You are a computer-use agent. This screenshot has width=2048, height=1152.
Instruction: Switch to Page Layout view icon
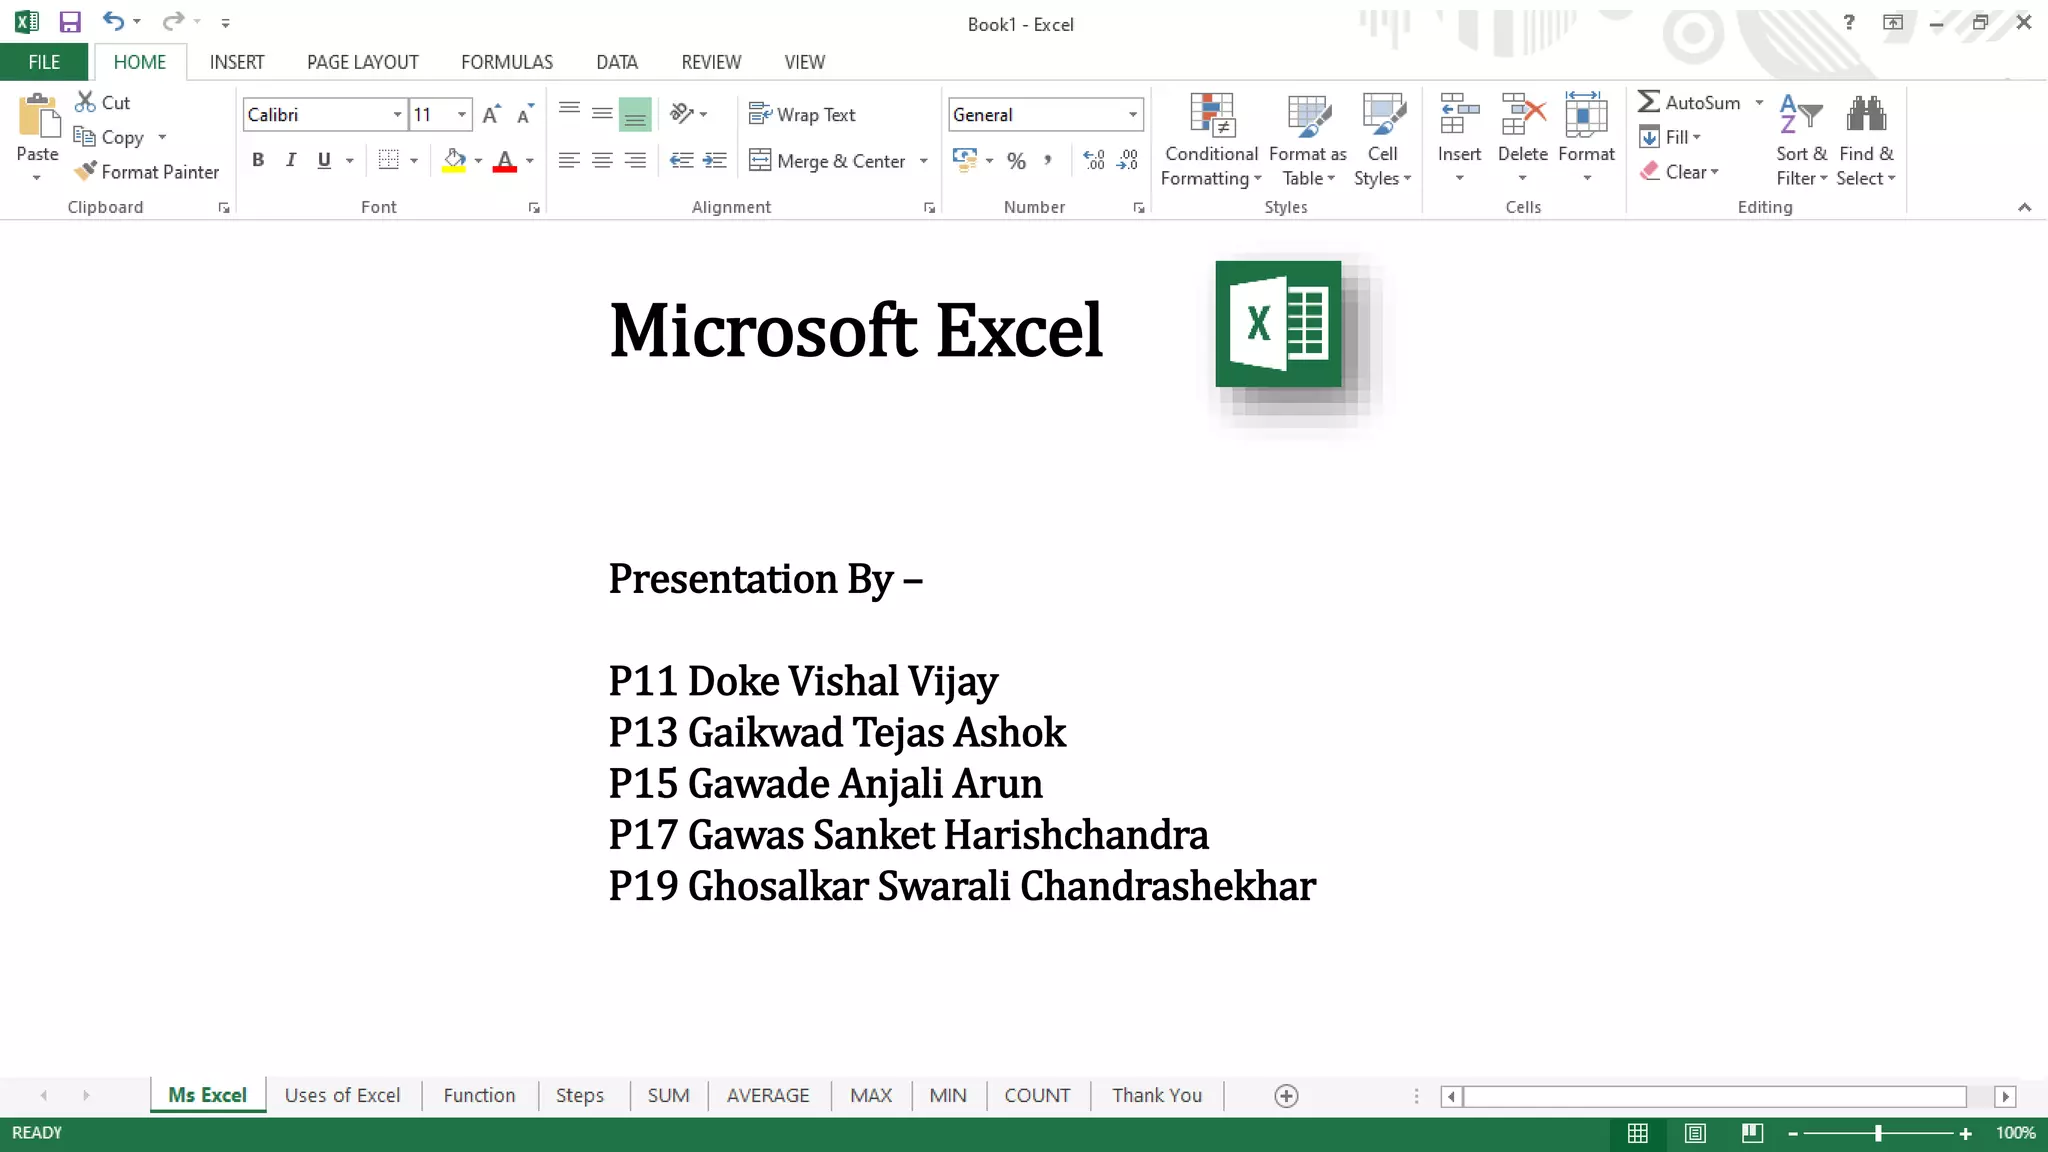1695,1133
